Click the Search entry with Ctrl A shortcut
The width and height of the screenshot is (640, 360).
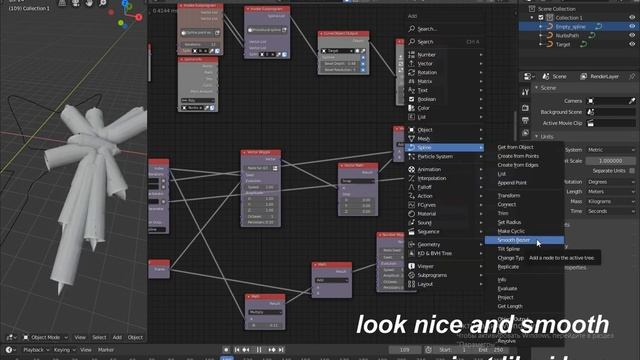(x=445, y=42)
